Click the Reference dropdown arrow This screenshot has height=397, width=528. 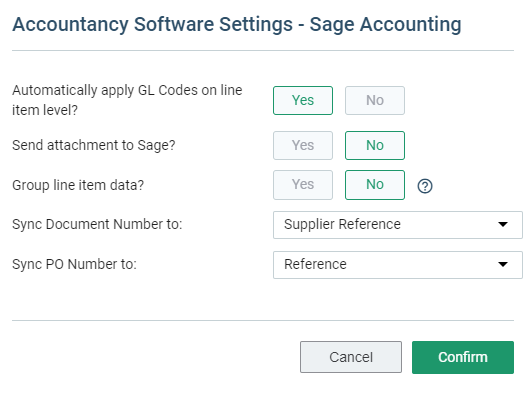pyautogui.click(x=503, y=265)
